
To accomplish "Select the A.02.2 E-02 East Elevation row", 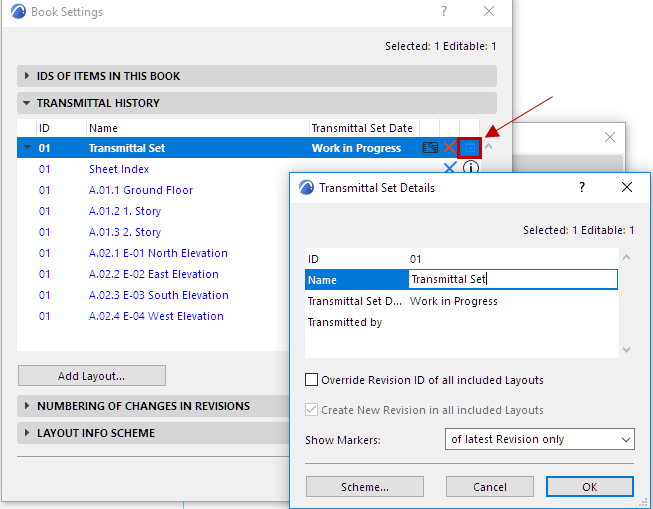I will coord(153,274).
